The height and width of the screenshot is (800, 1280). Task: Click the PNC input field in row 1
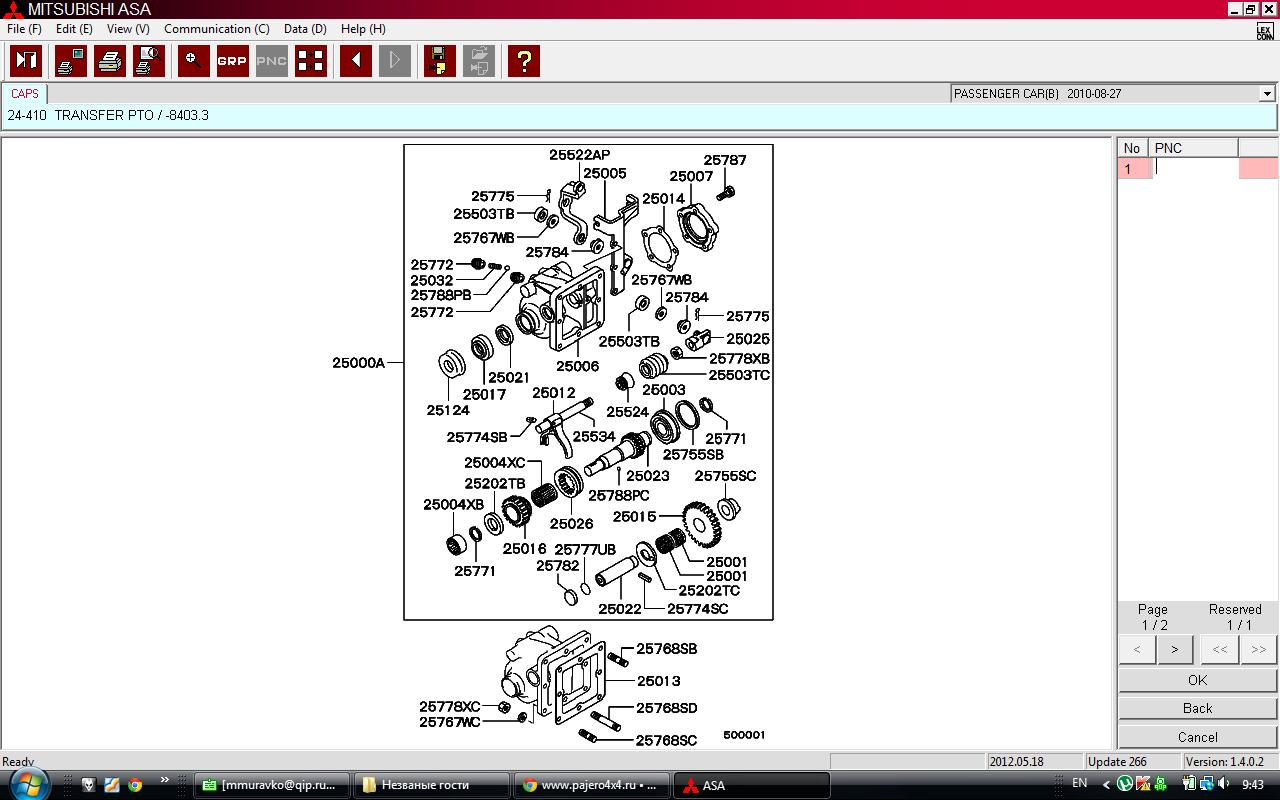point(1194,169)
